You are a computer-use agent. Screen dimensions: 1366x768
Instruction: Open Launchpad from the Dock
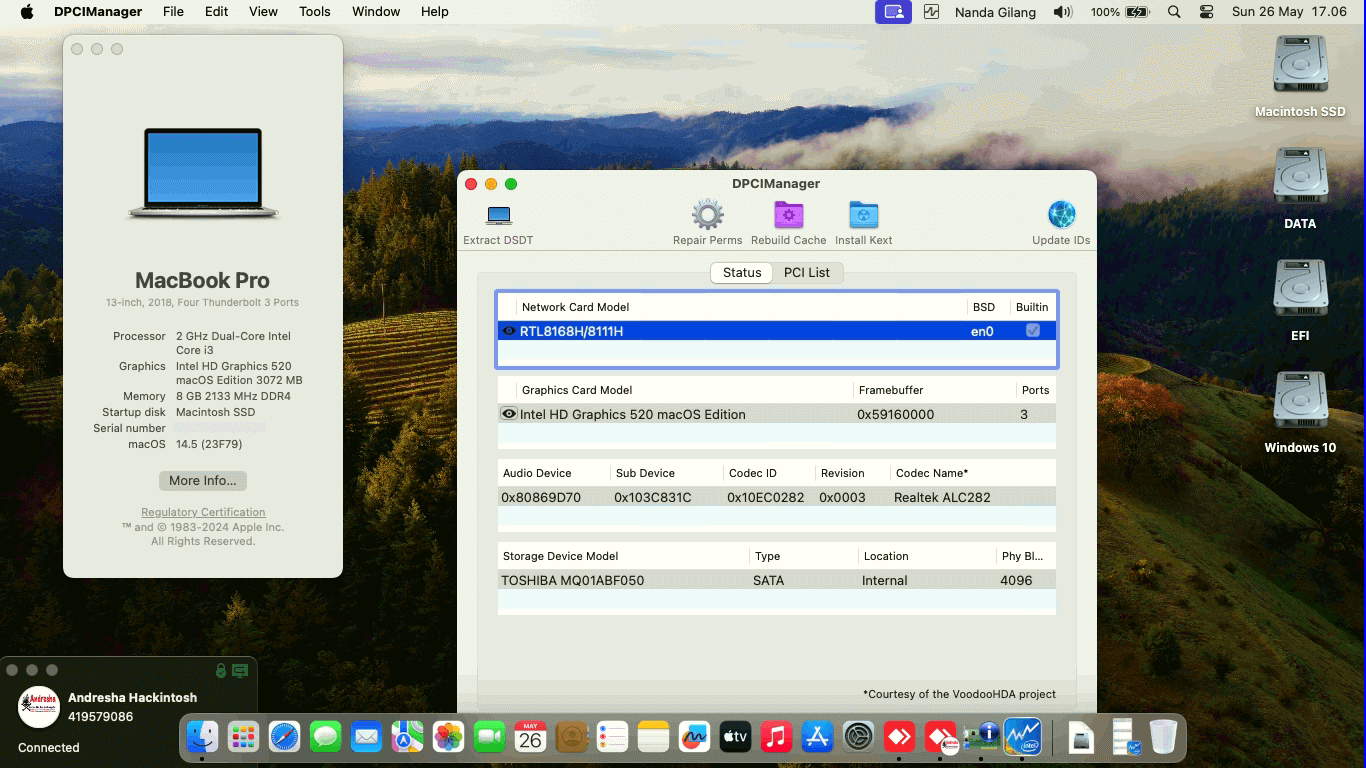point(243,738)
